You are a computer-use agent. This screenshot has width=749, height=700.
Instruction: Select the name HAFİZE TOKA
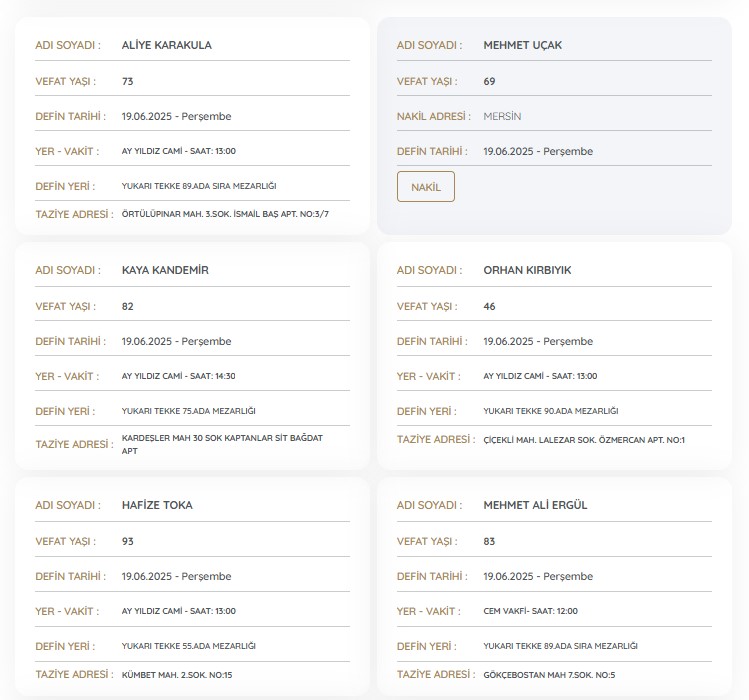pyautogui.click(x=157, y=506)
